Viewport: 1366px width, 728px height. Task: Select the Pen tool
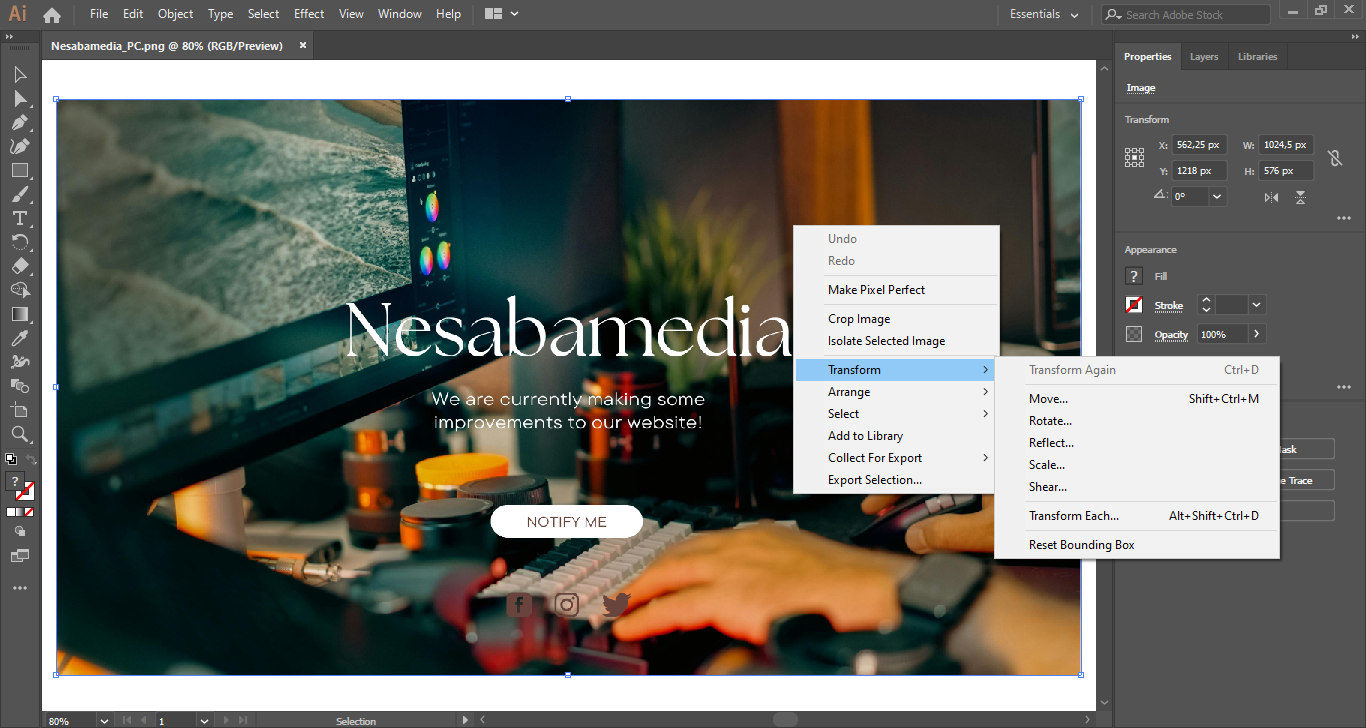20,123
